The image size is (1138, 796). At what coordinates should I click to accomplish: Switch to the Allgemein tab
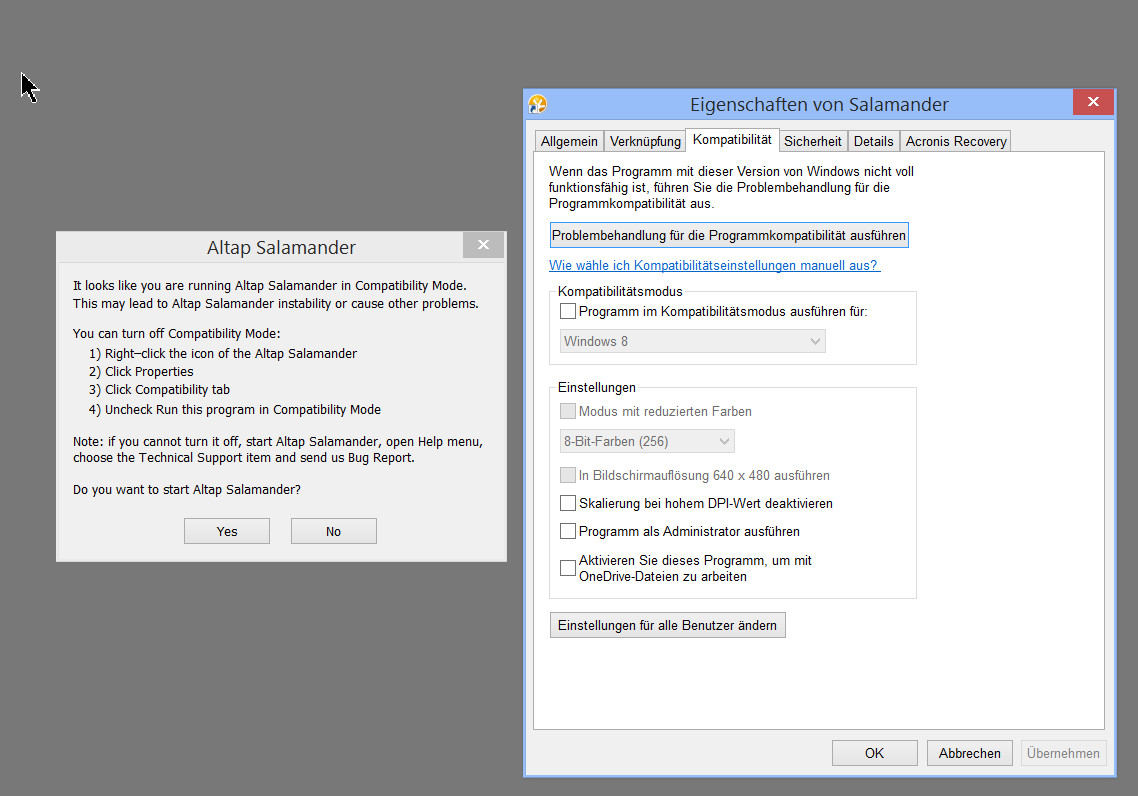point(569,141)
